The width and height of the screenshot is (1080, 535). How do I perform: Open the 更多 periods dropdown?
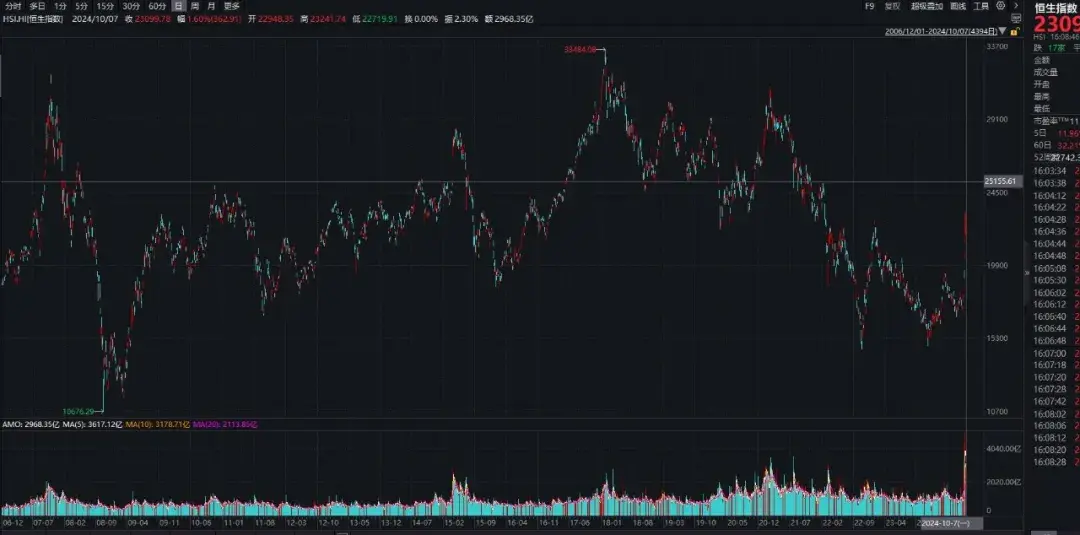pos(232,6)
